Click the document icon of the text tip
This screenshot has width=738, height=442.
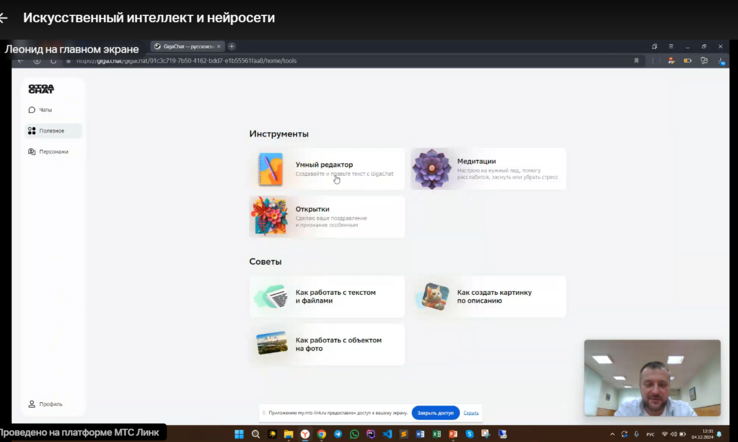pos(272,297)
